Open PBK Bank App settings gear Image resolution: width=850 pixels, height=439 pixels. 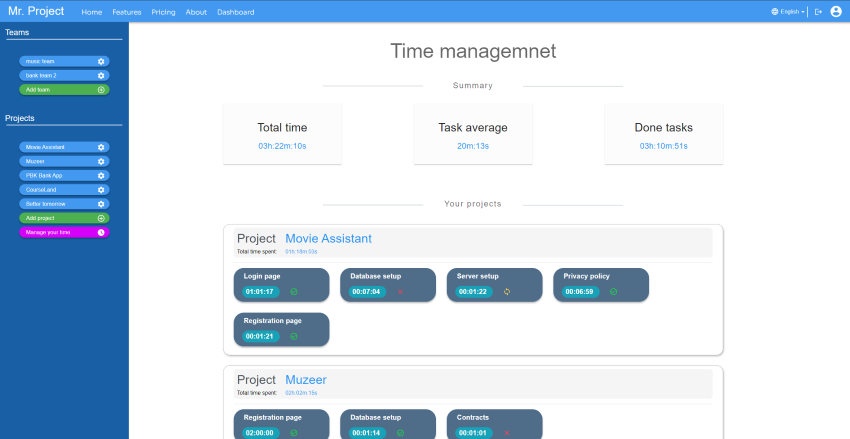coord(101,175)
